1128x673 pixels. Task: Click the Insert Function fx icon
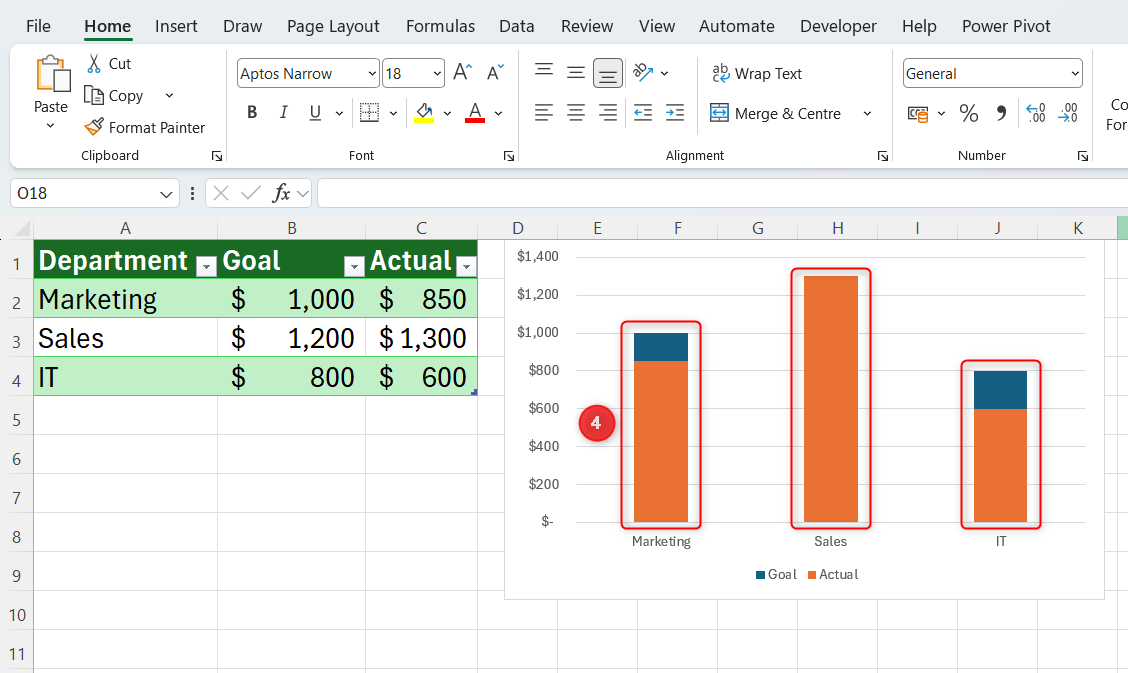[281, 193]
